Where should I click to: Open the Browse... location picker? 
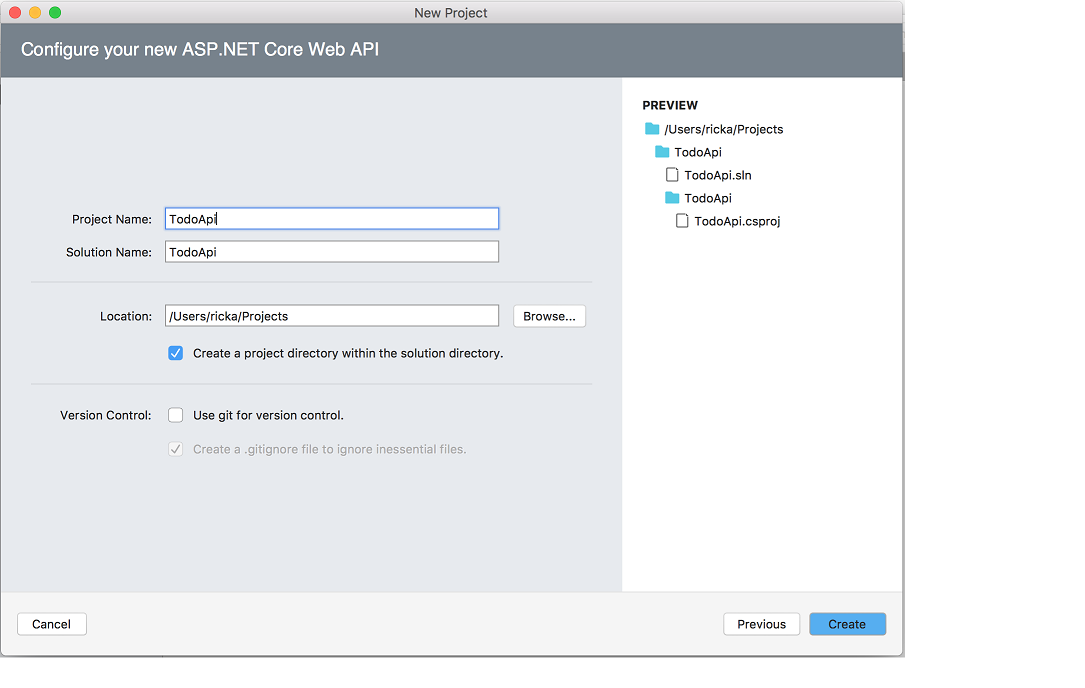click(549, 316)
